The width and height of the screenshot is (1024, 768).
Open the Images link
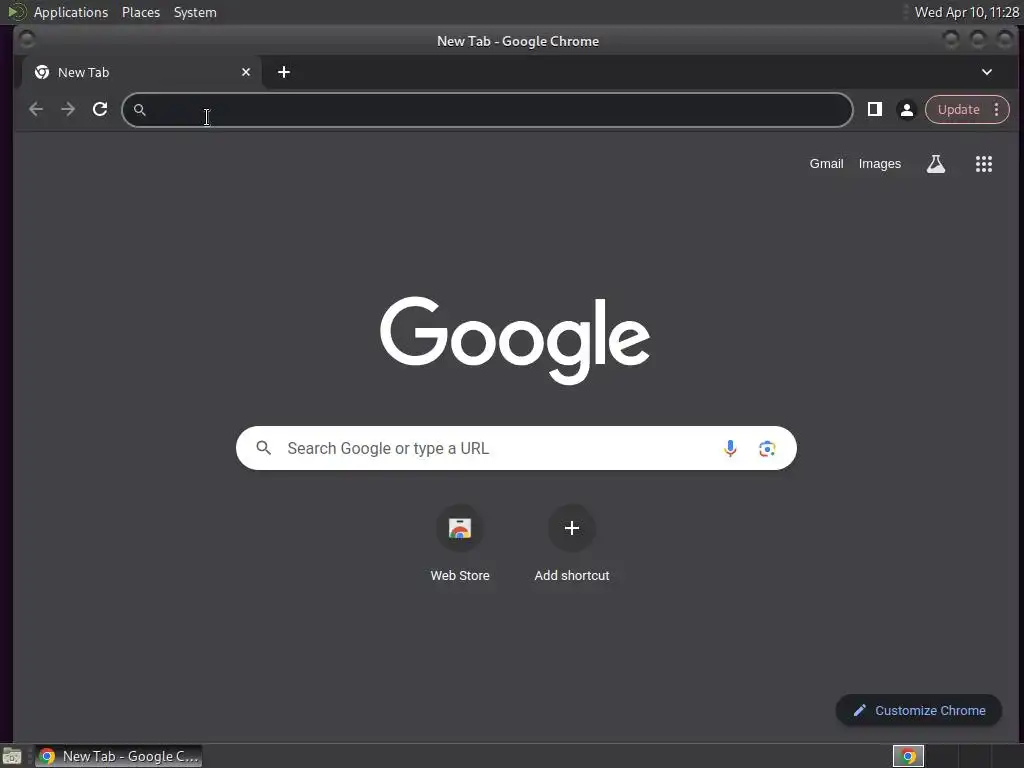pyautogui.click(x=879, y=164)
